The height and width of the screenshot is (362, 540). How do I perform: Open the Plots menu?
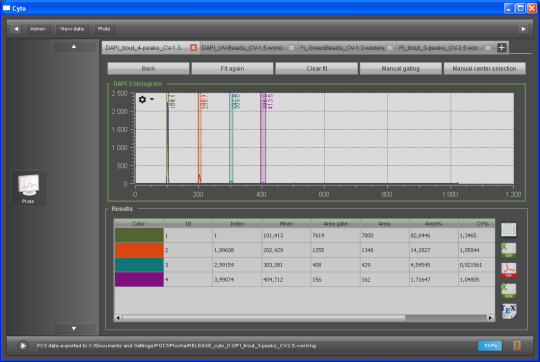[x=104, y=29]
